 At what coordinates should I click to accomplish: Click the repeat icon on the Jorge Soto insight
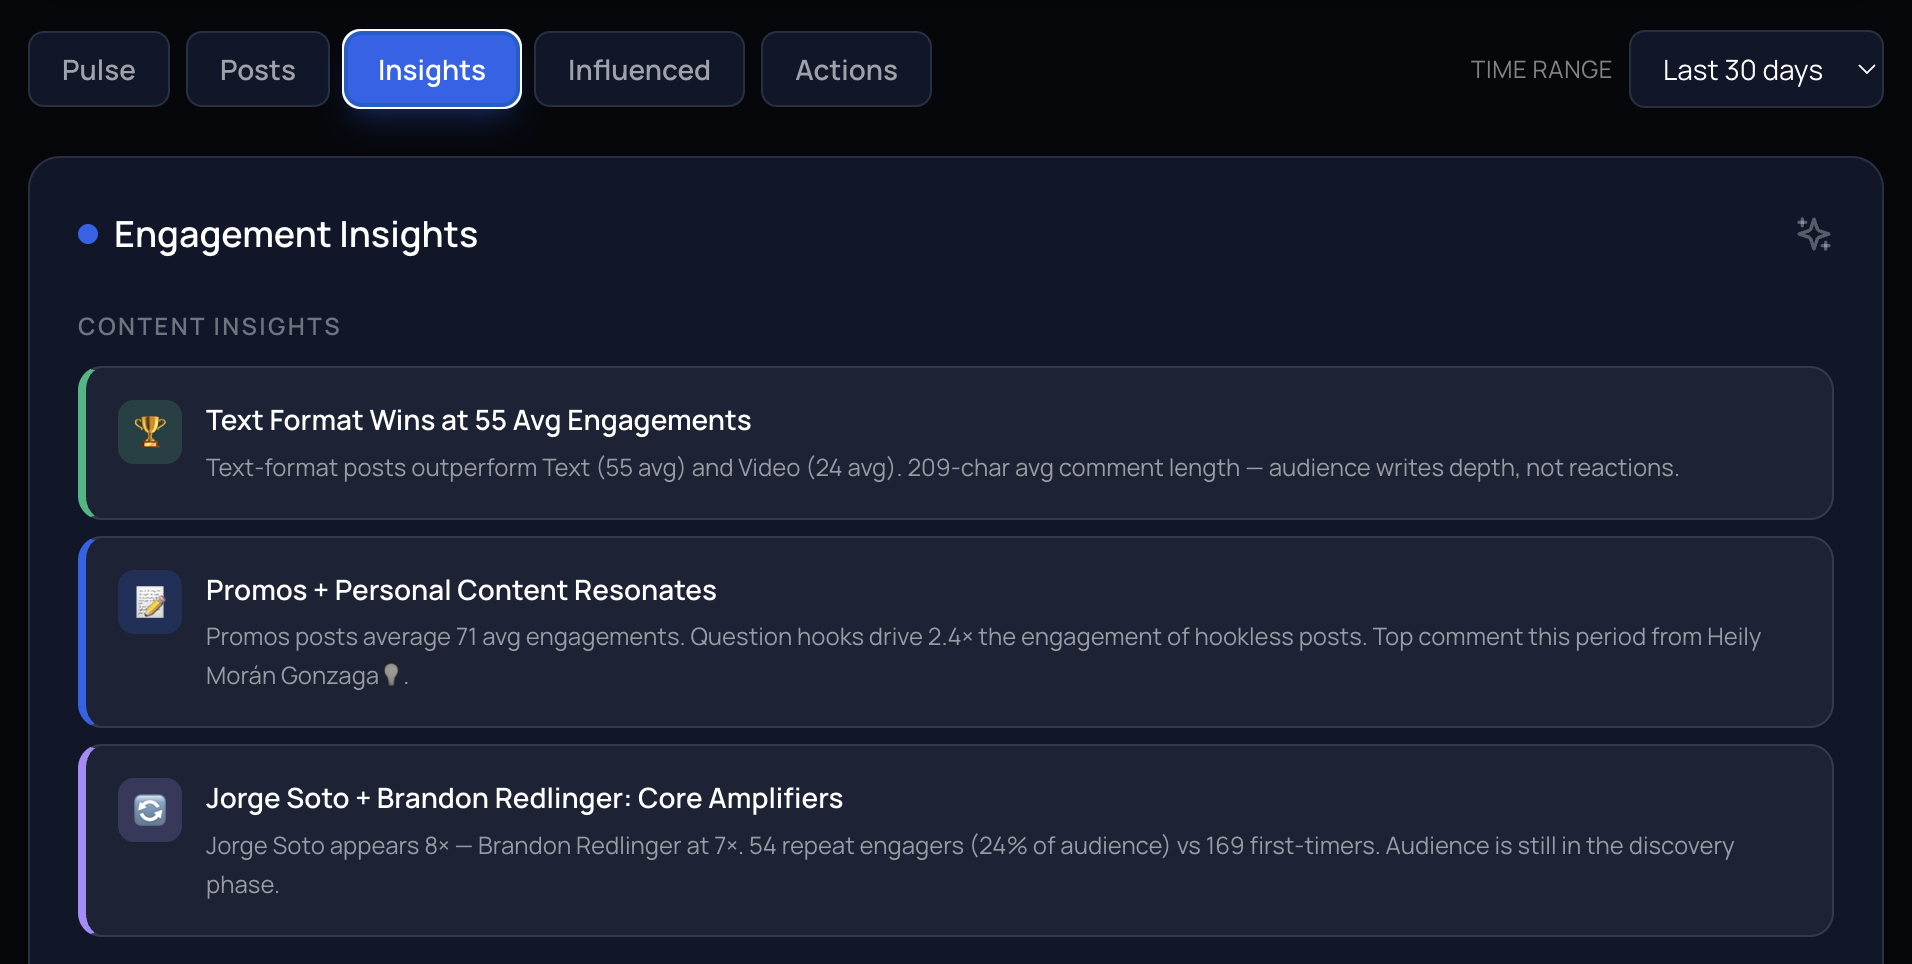point(149,810)
